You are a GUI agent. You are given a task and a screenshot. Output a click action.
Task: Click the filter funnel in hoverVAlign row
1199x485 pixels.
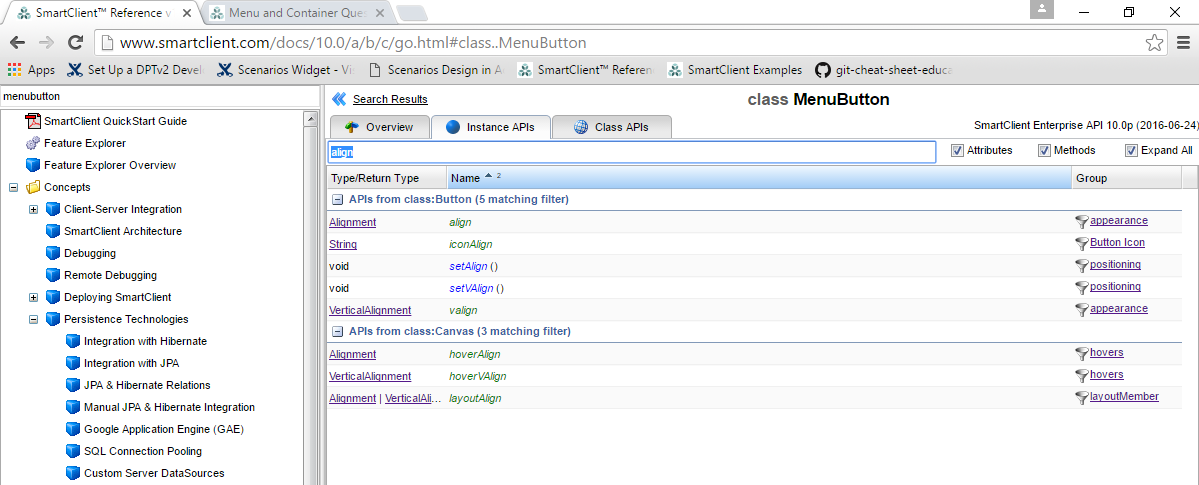1081,376
